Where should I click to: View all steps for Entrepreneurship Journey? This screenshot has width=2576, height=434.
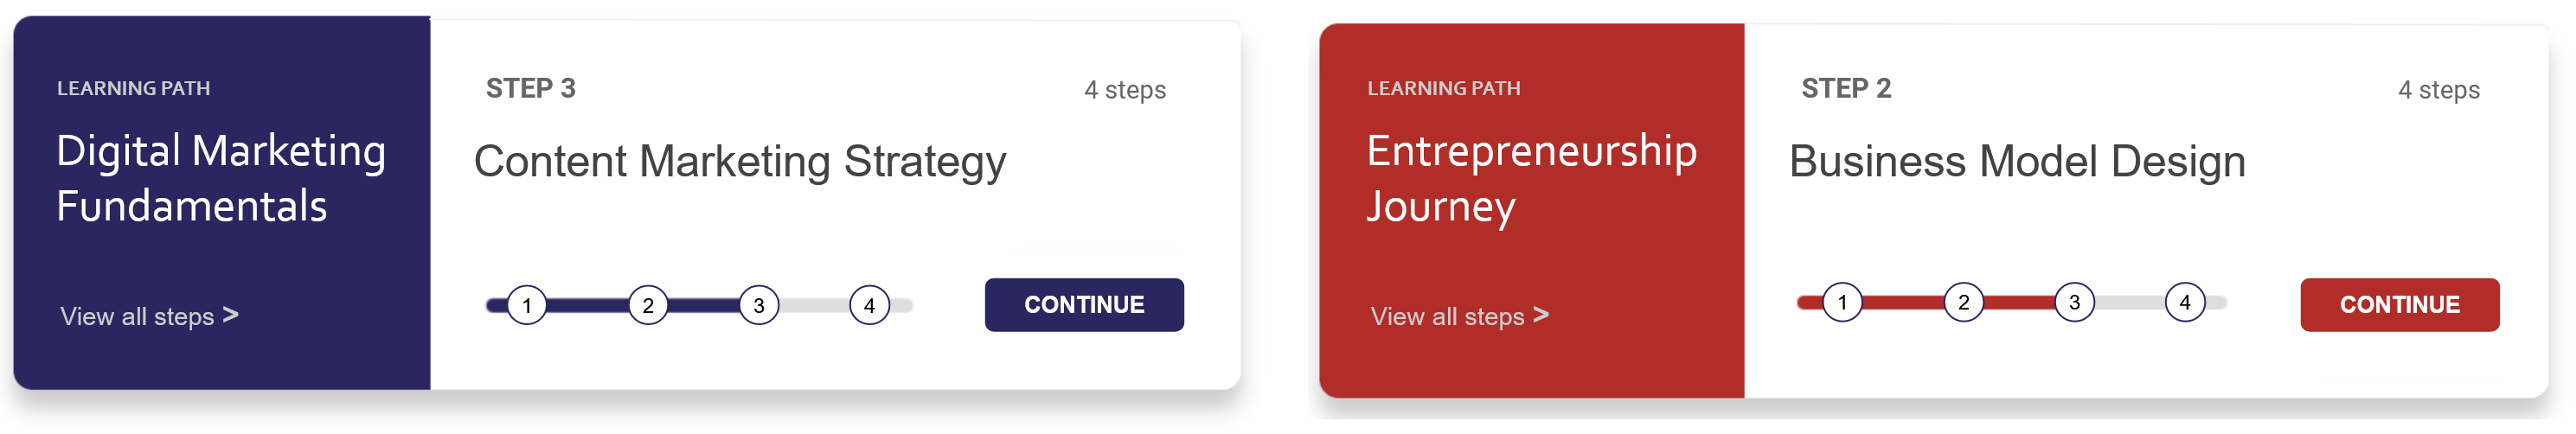coord(1447,317)
